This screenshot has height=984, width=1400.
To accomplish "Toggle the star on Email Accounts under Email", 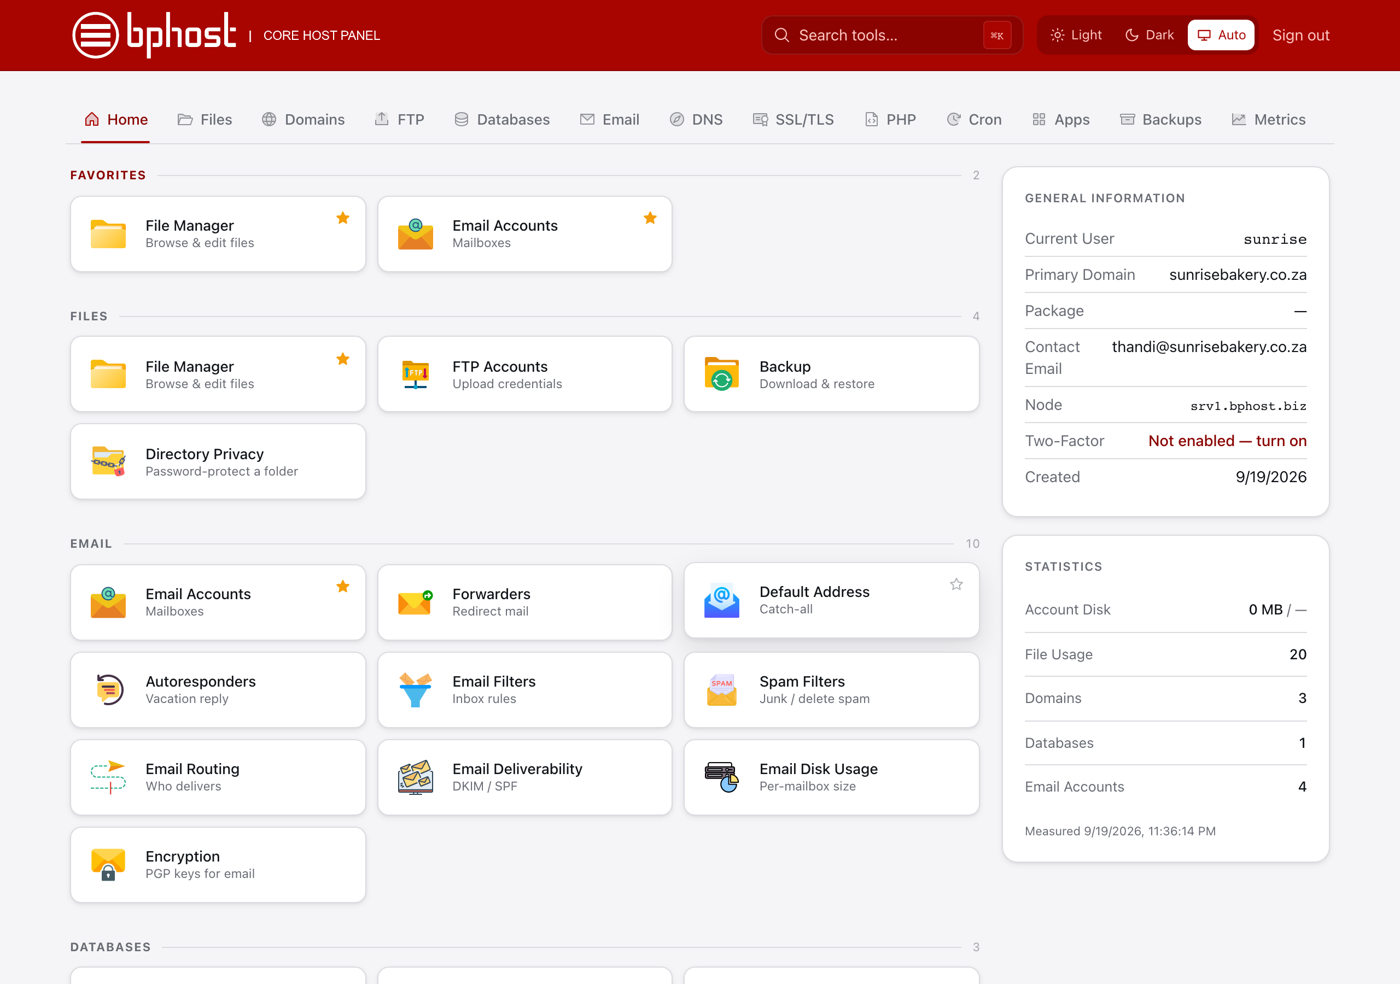I will pyautogui.click(x=343, y=586).
